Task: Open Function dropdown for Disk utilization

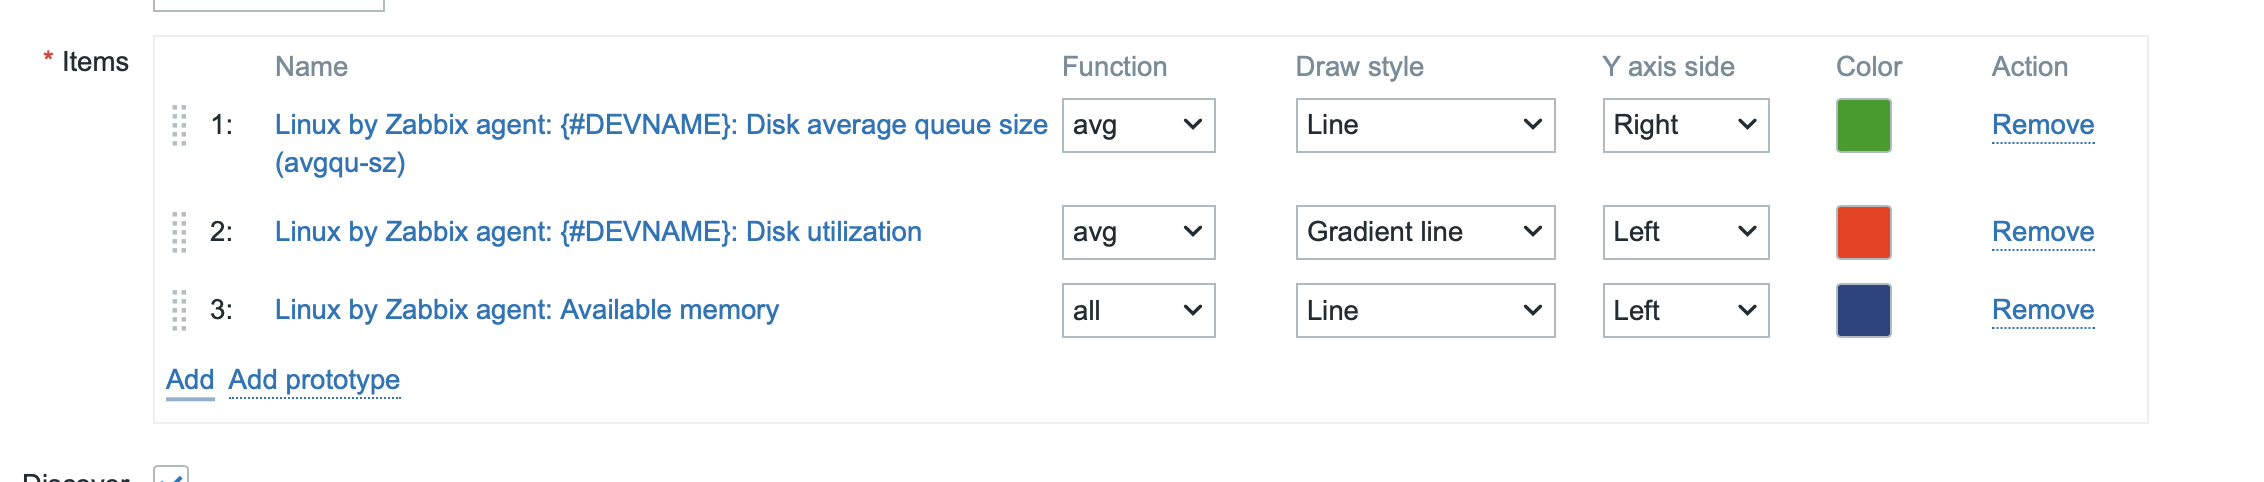Action: [1138, 232]
